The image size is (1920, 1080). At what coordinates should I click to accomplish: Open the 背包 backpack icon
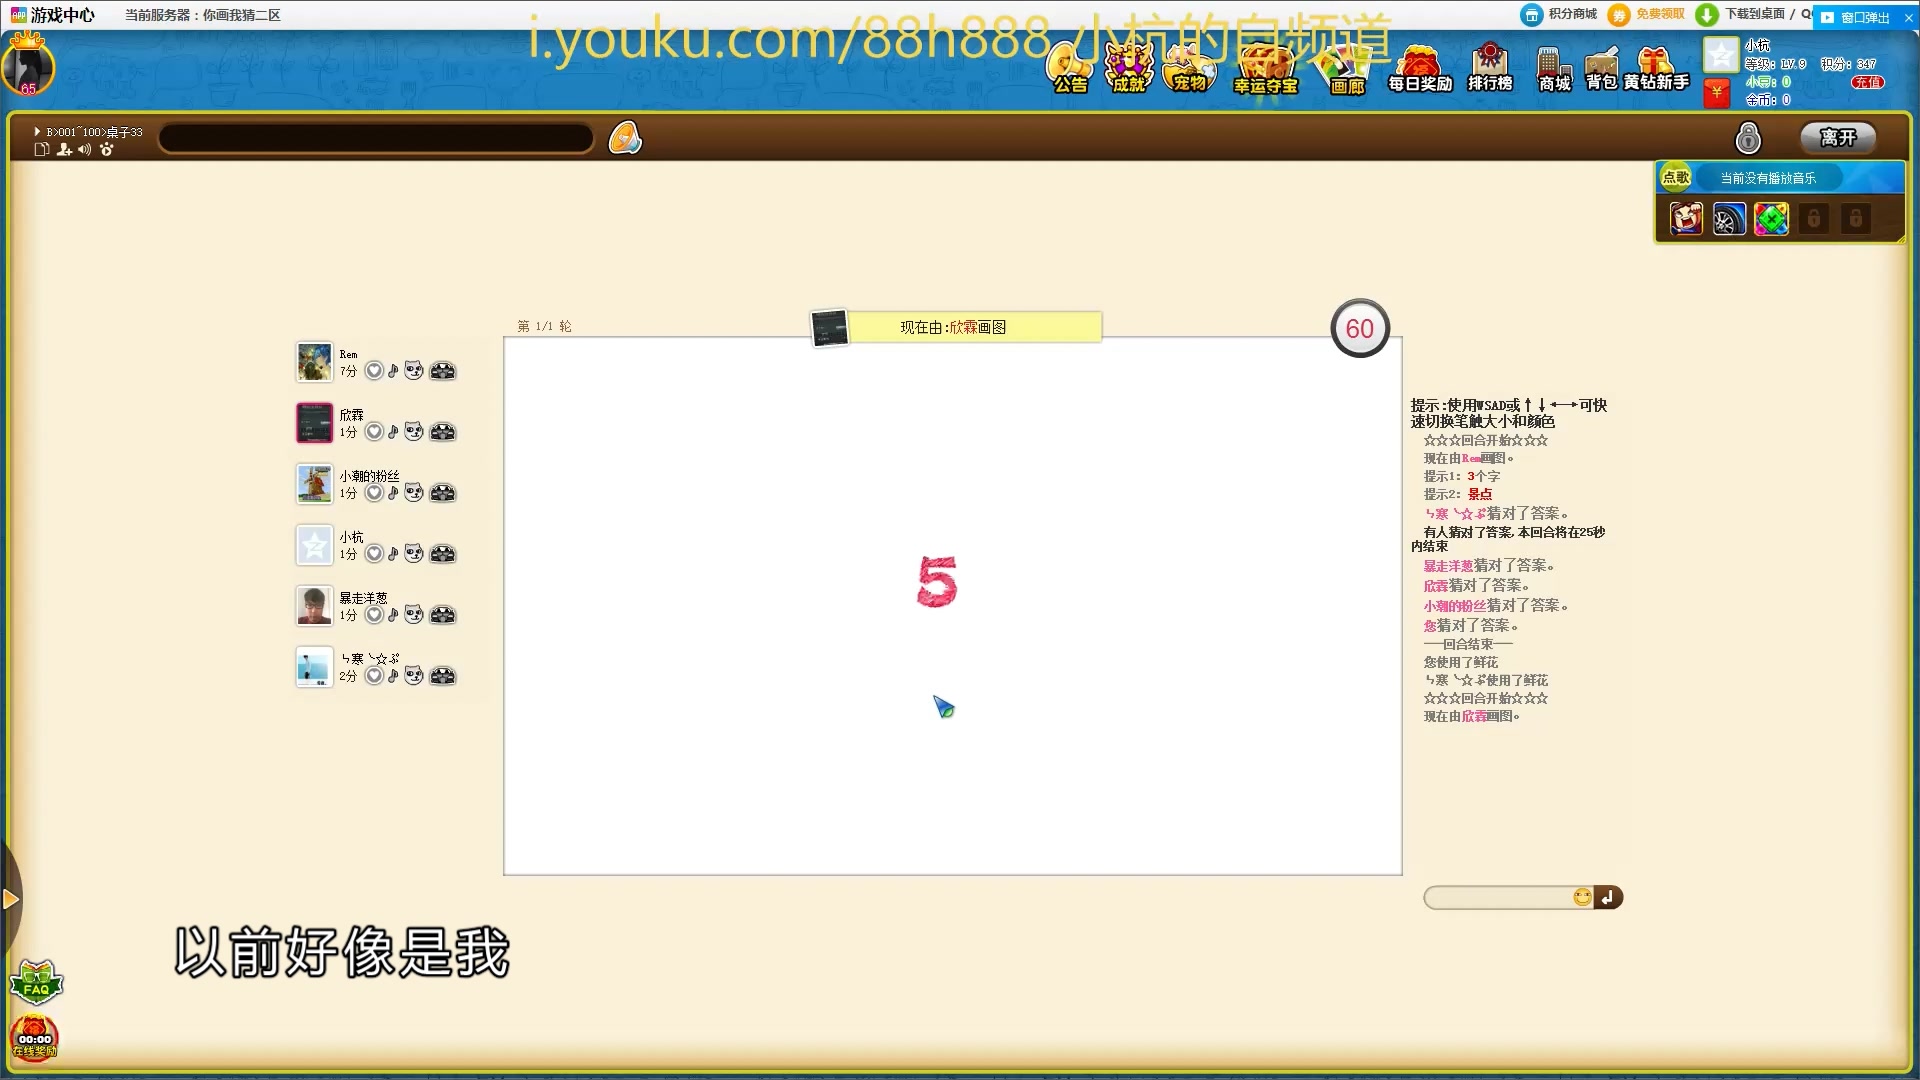1601,68
